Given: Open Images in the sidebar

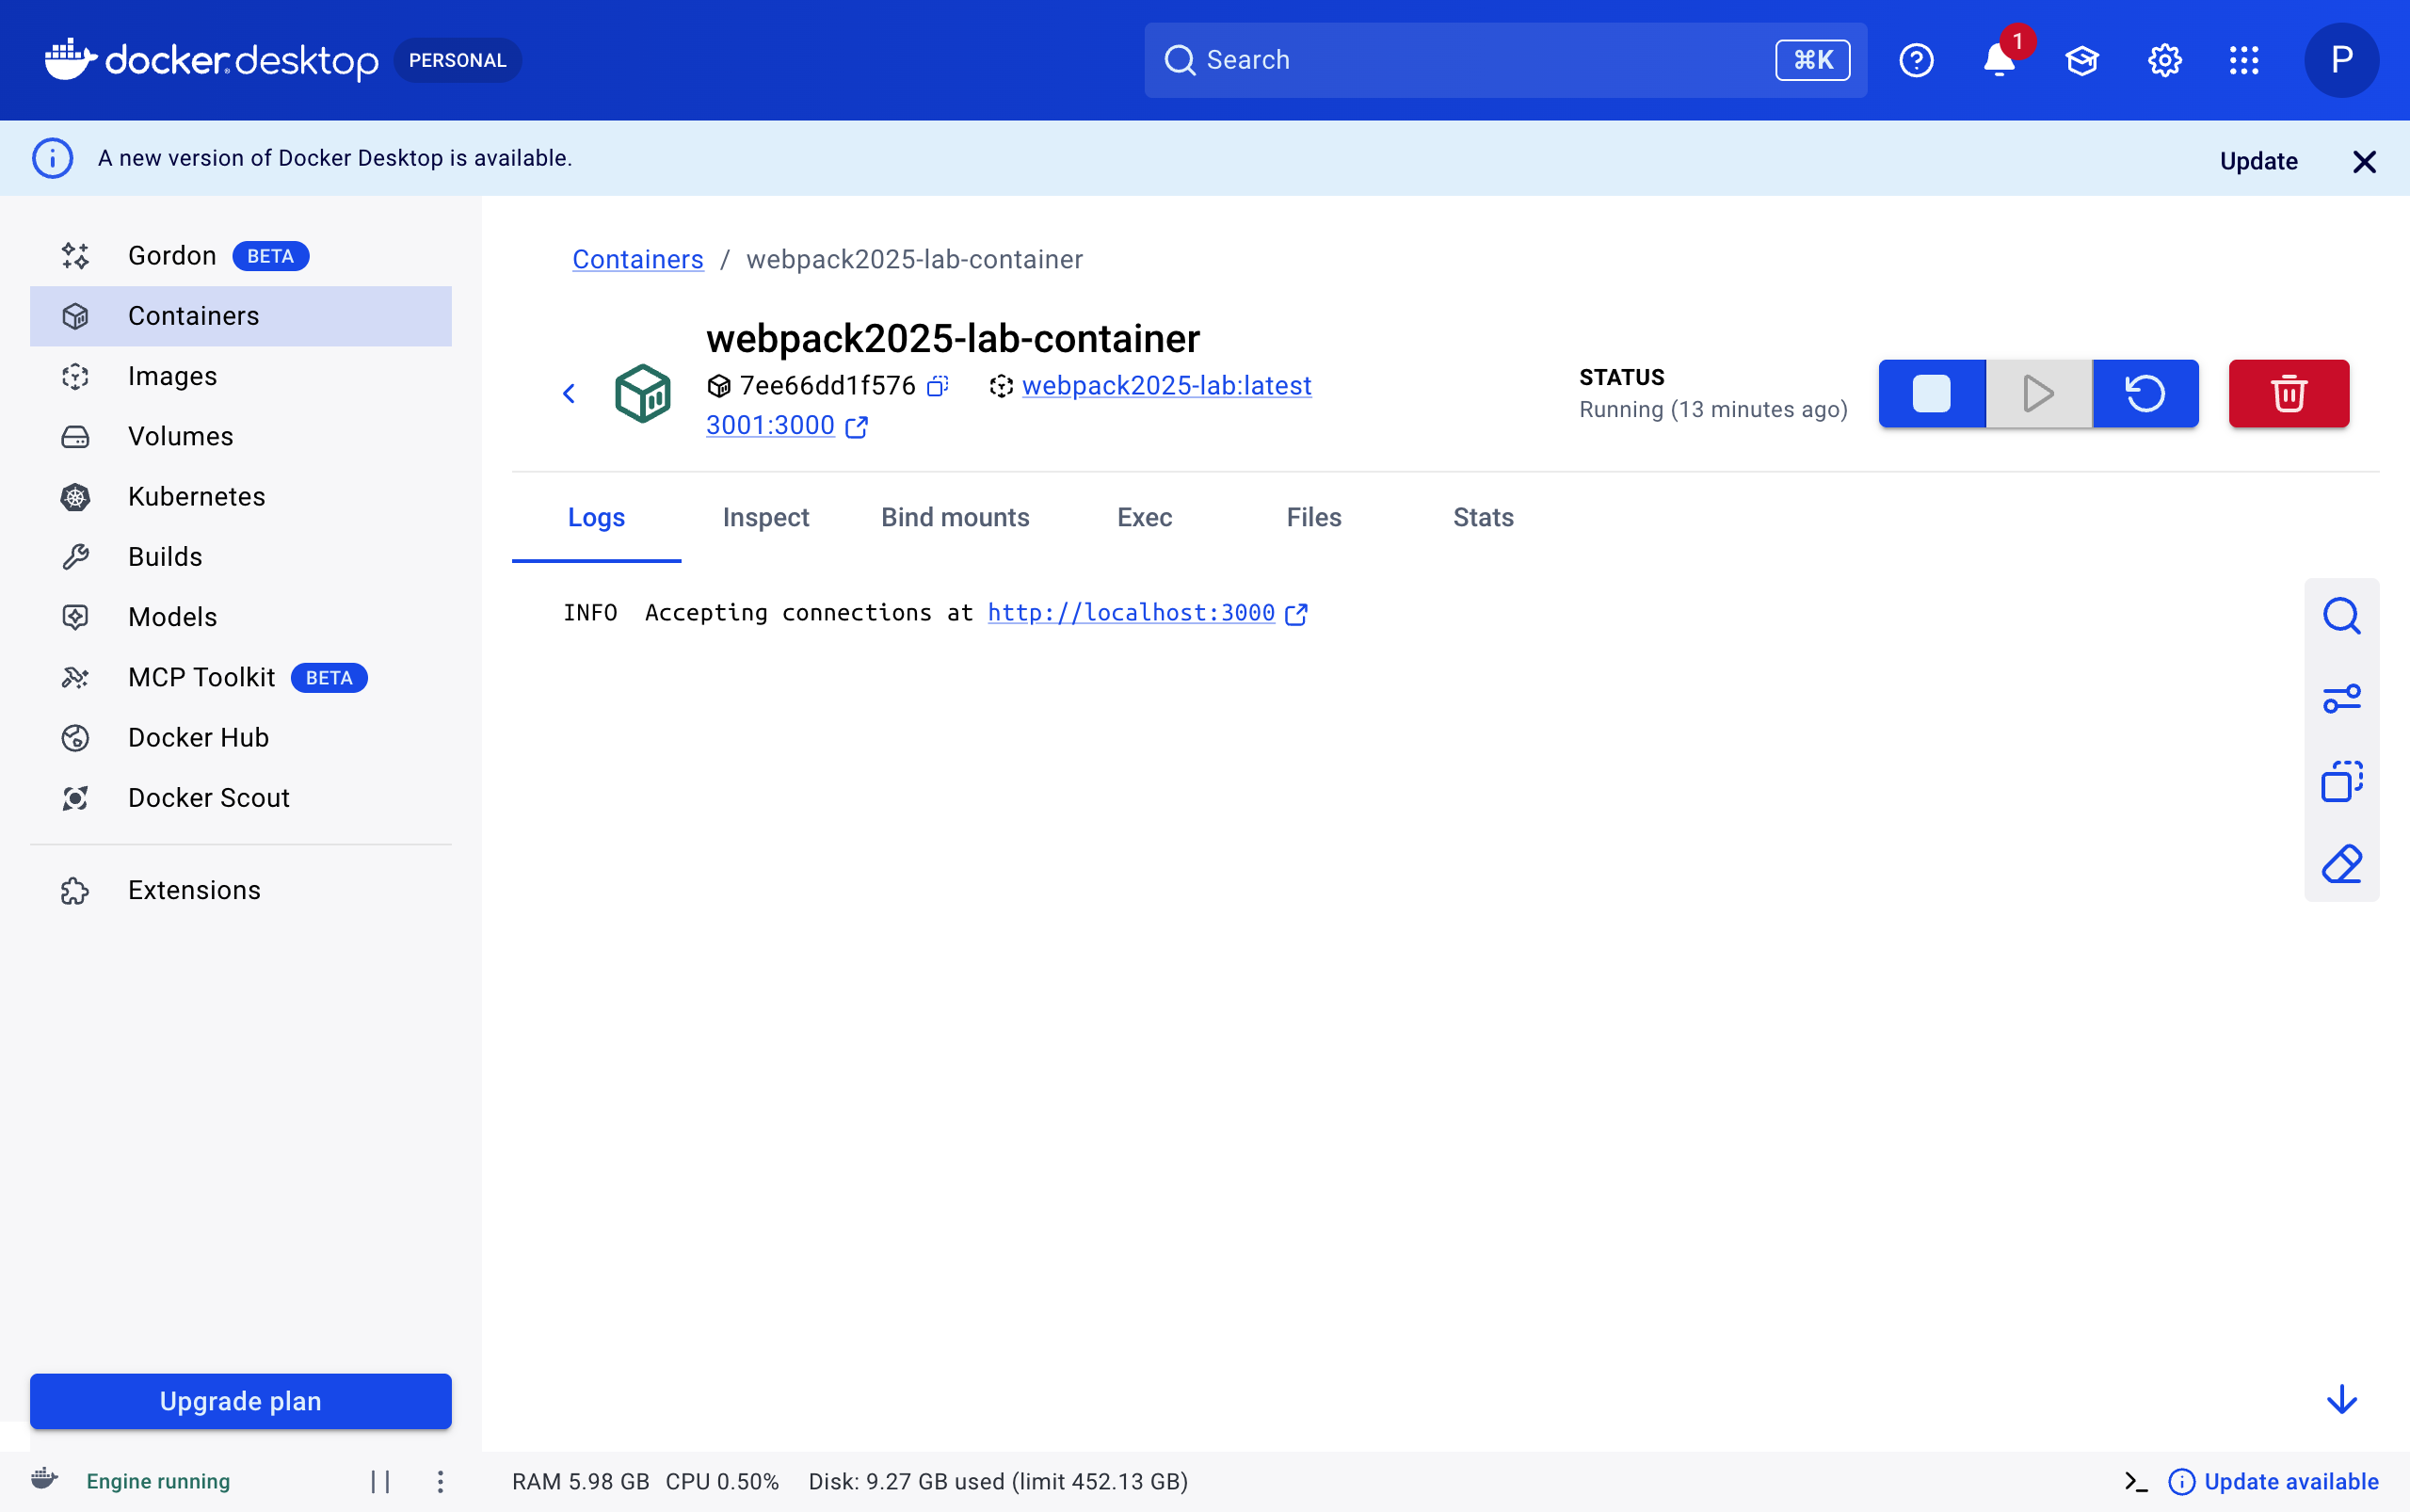Looking at the screenshot, I should [241, 376].
